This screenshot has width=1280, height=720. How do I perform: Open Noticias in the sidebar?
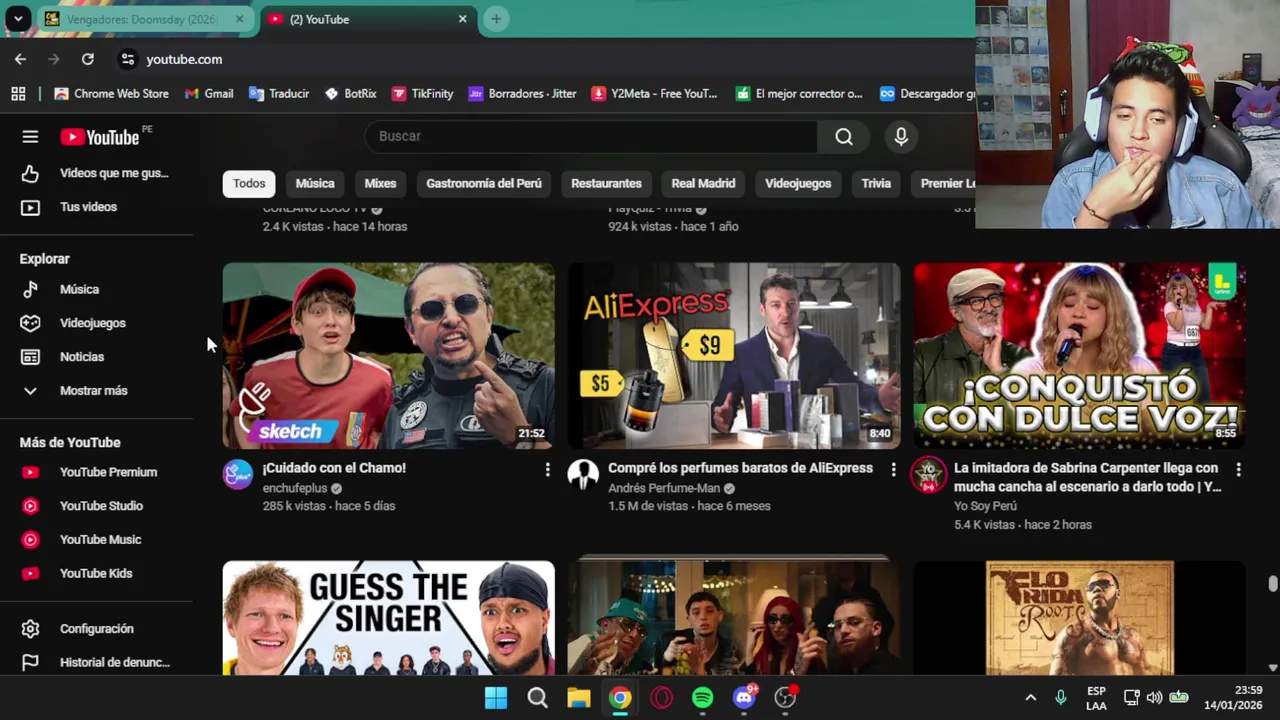(81, 357)
